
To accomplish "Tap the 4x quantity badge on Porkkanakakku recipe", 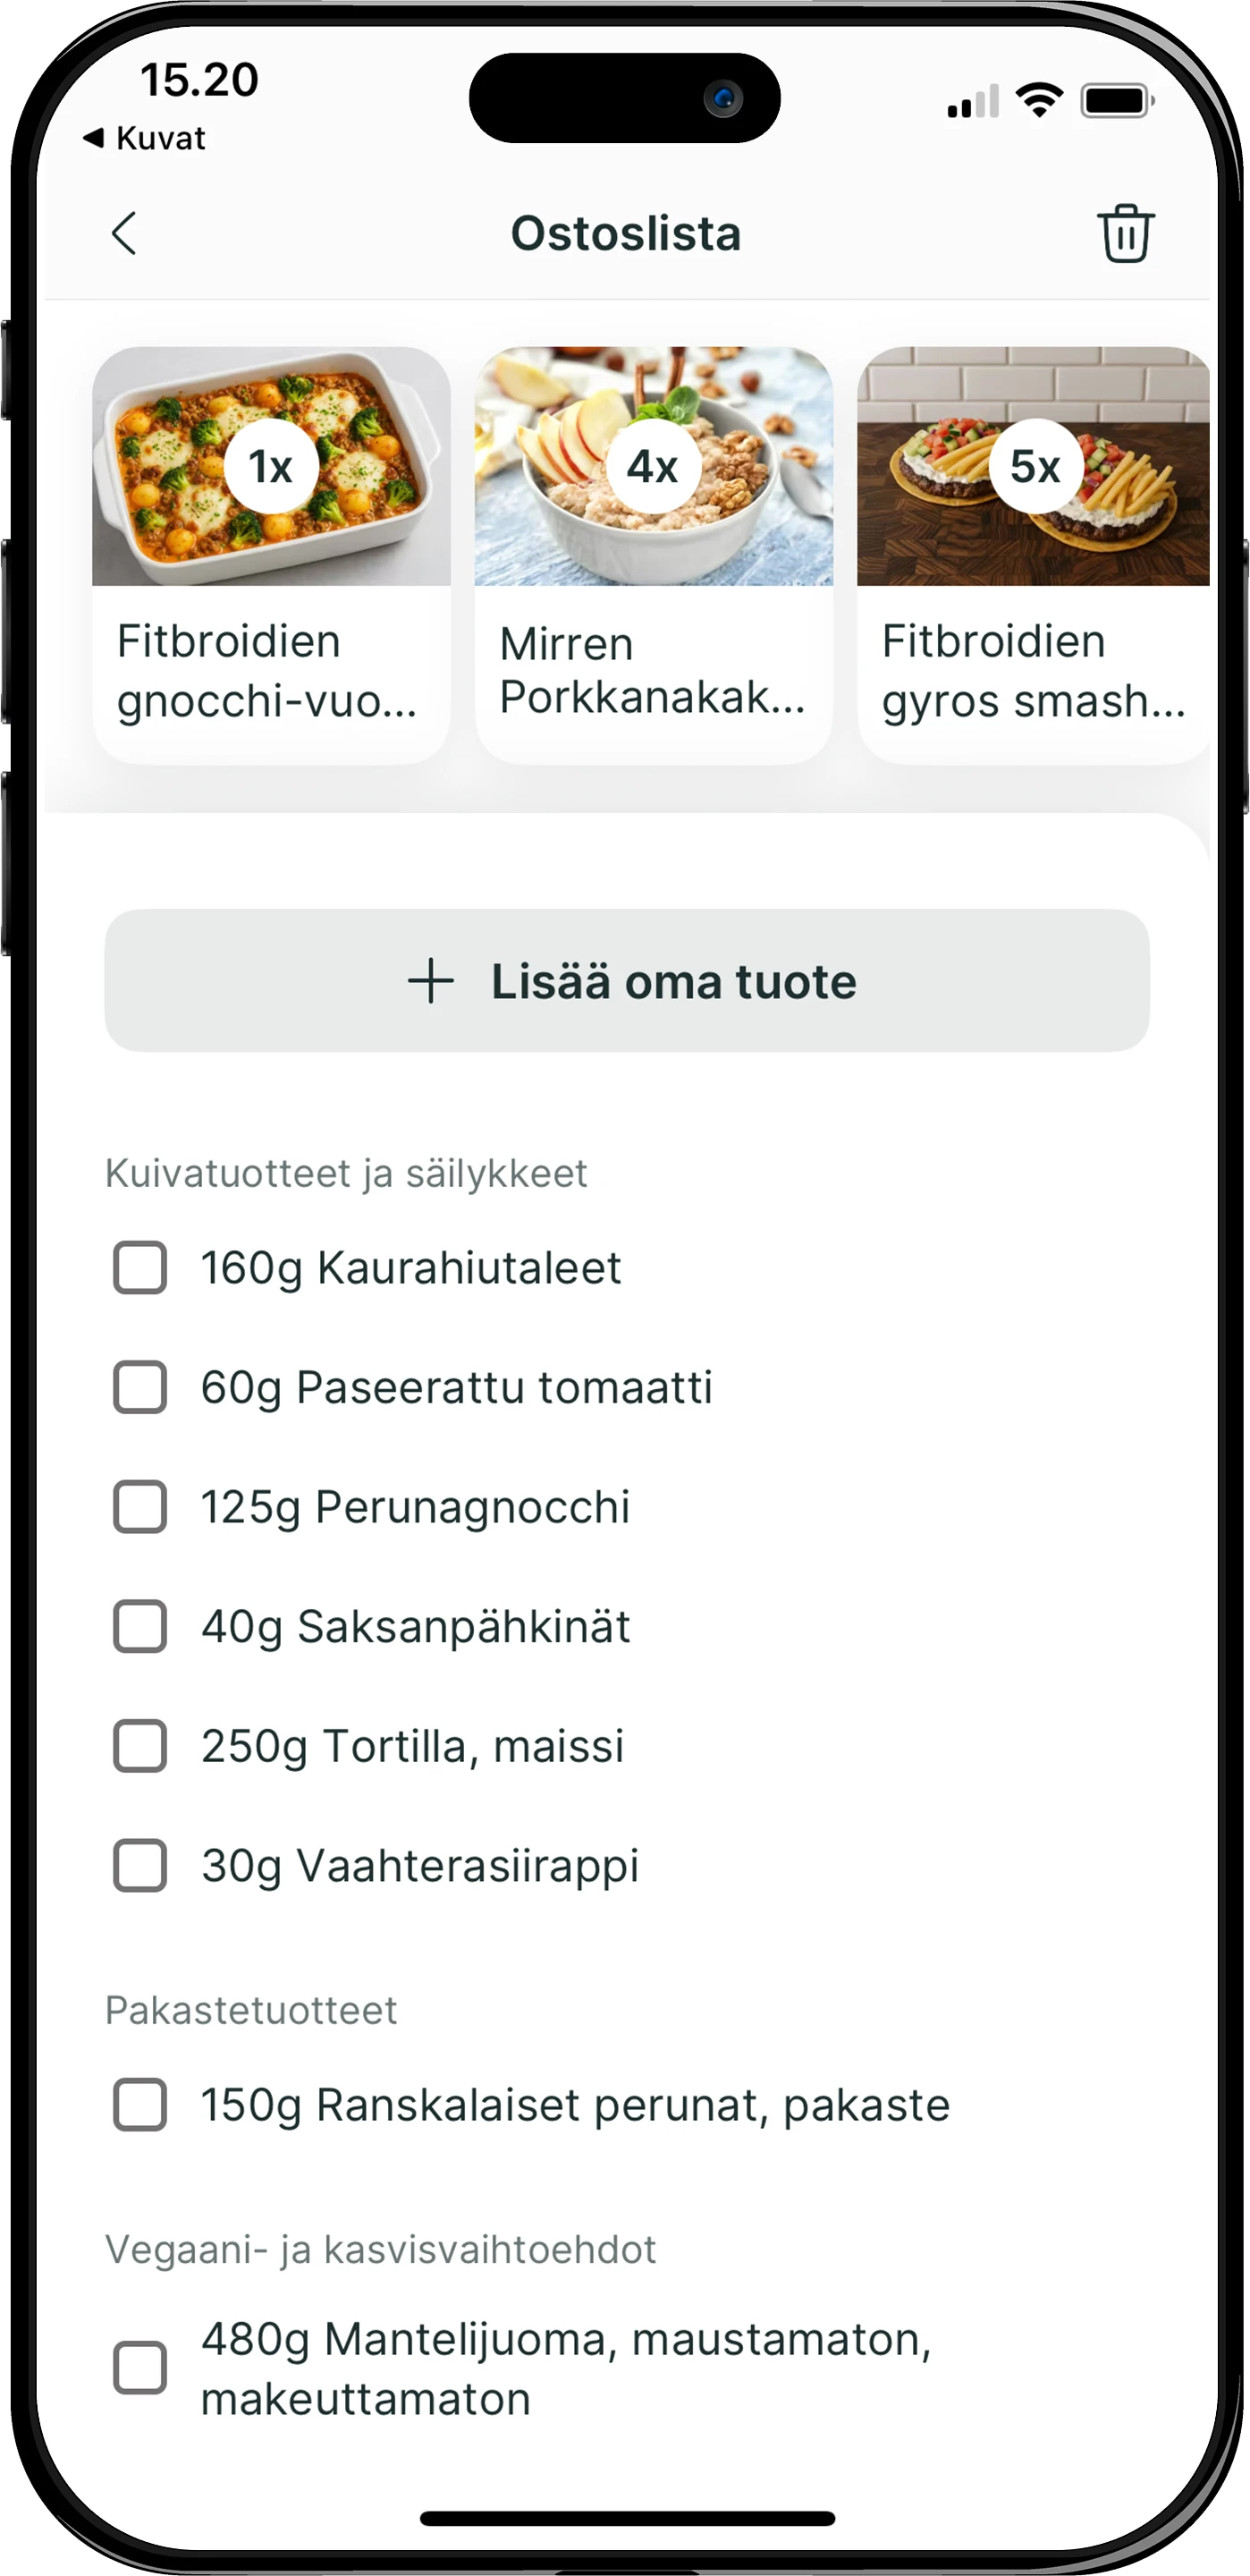I will click(653, 467).
